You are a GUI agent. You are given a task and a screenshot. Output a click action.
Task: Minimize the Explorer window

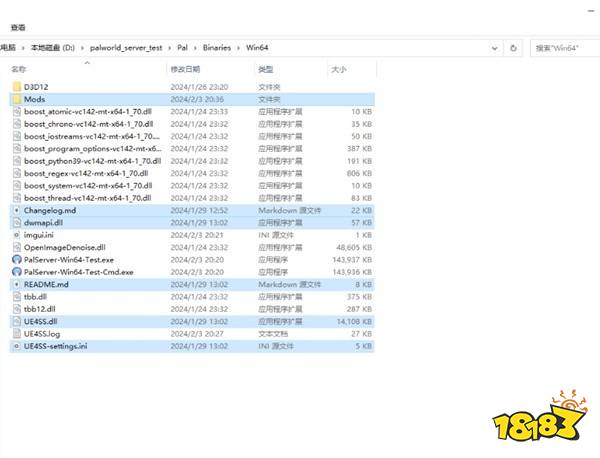(x=590, y=11)
